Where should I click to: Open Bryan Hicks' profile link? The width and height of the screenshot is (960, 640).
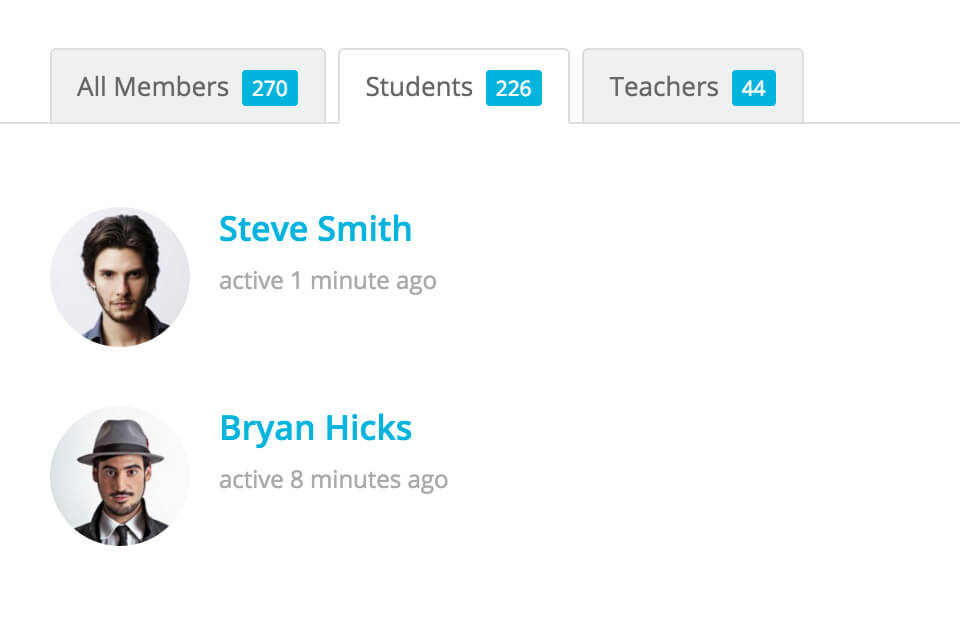tap(315, 428)
